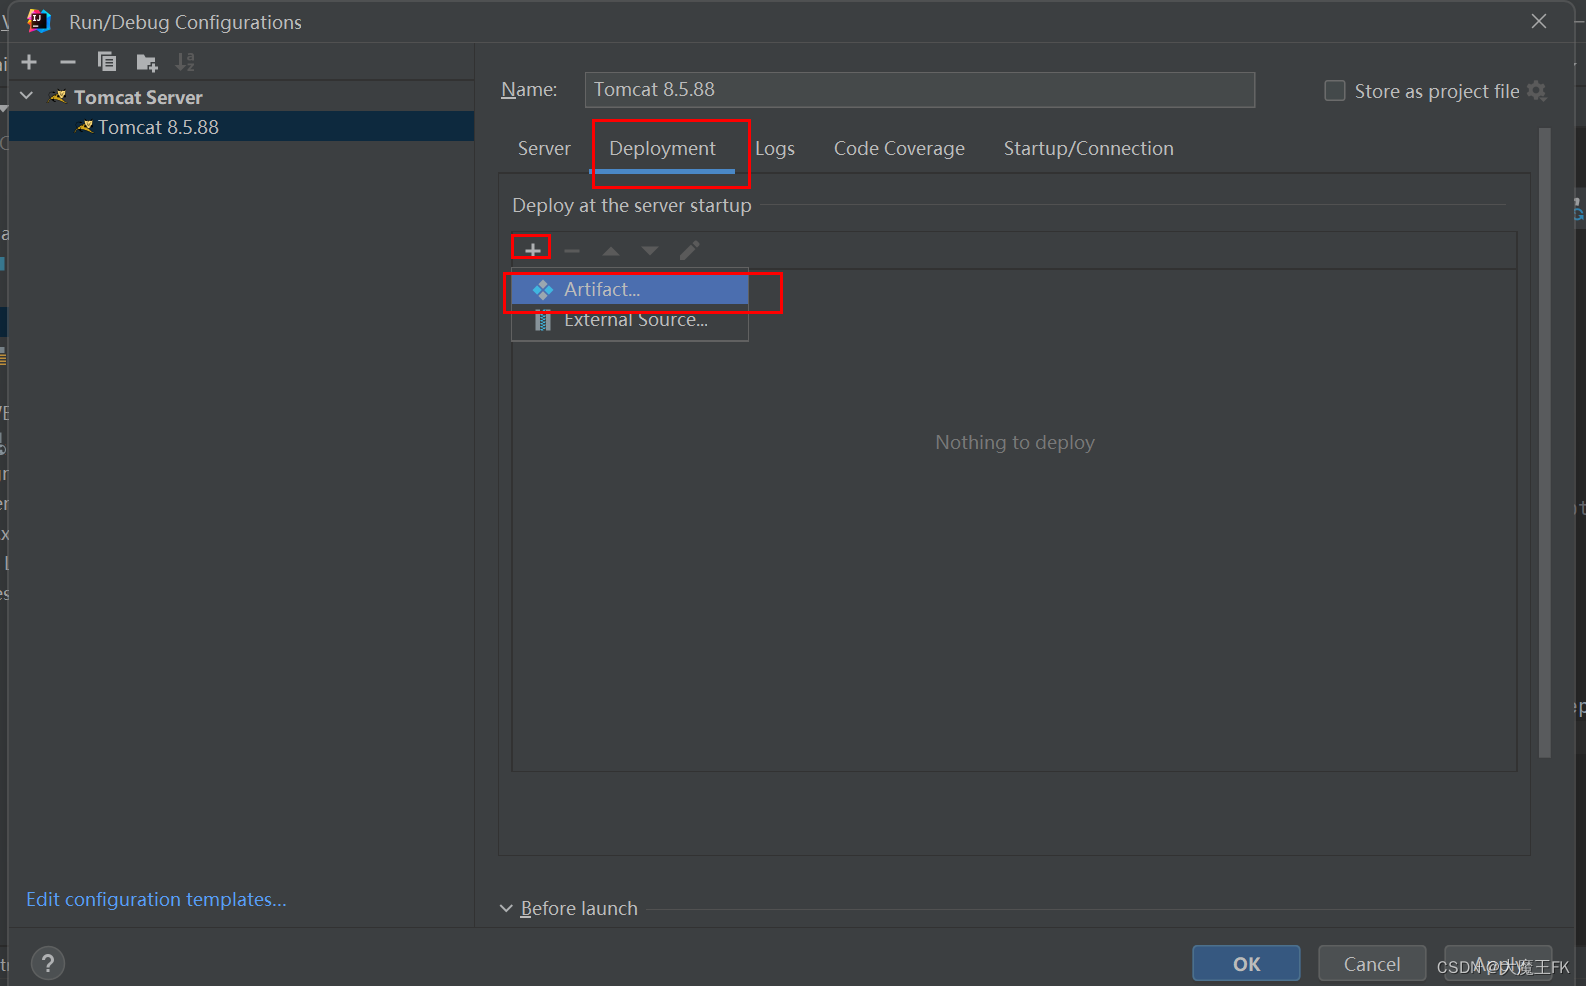This screenshot has width=1586, height=986.
Task: Copy the selected configuration
Action: [107, 62]
